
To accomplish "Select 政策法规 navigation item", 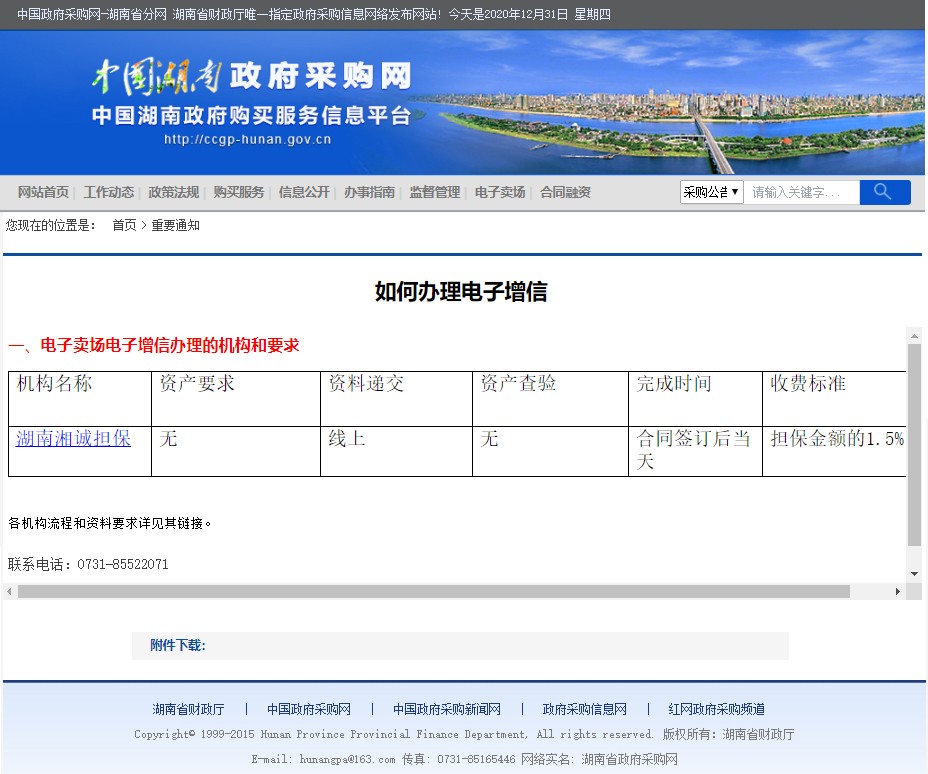I will pos(173,192).
